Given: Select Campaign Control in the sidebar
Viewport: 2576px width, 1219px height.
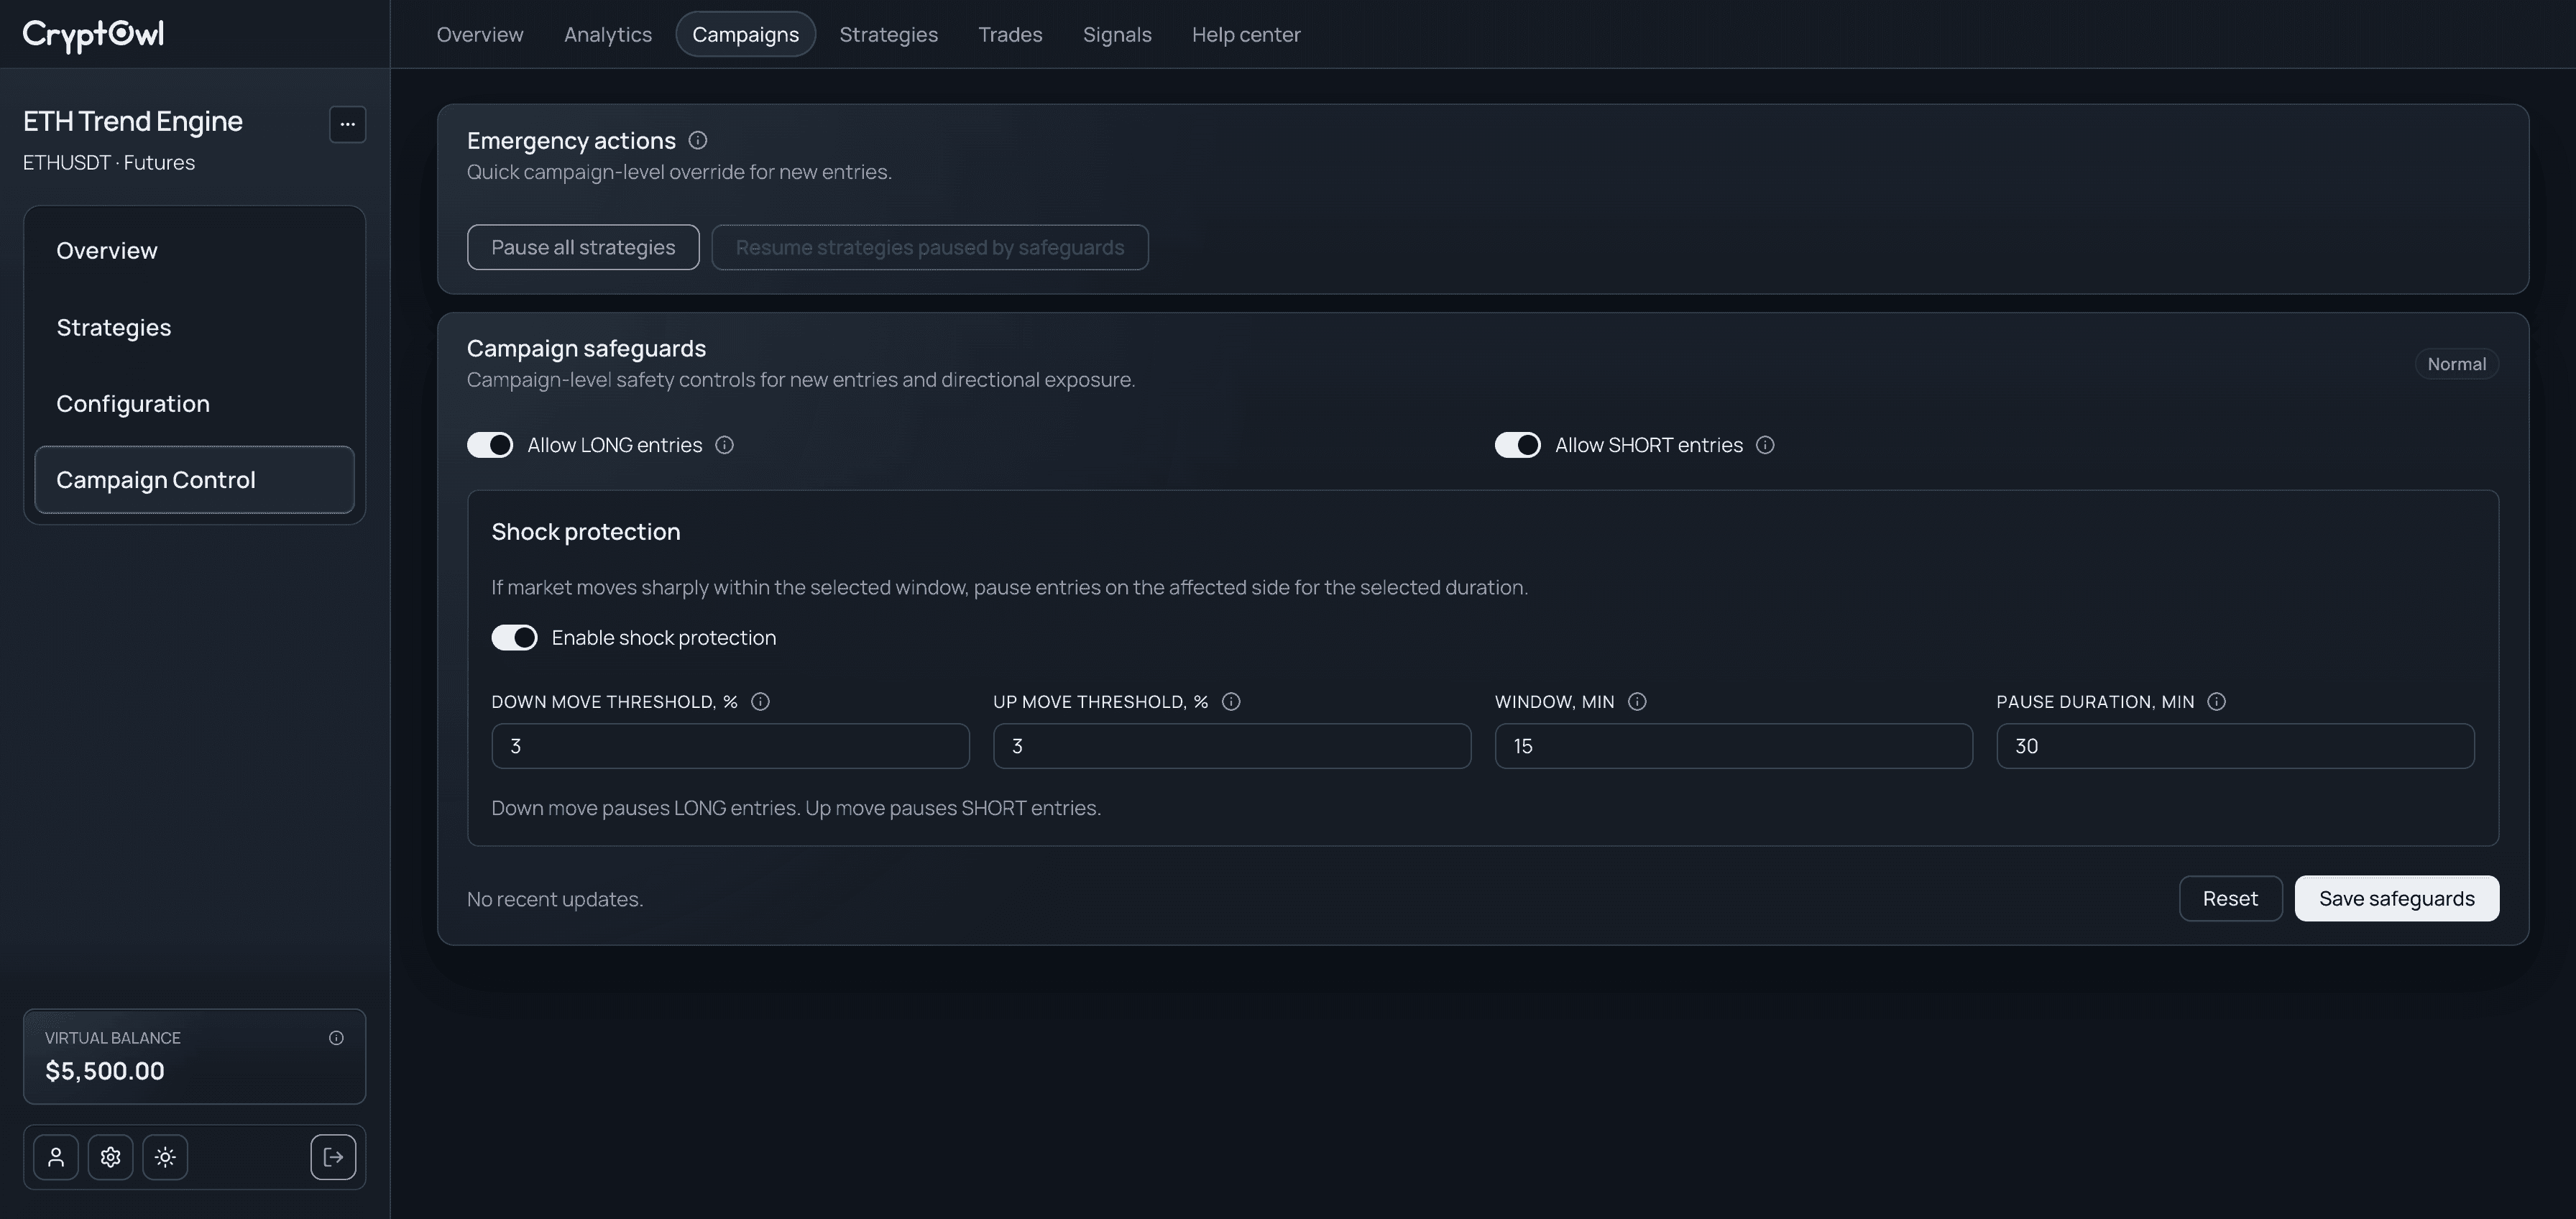Looking at the screenshot, I should click(195, 480).
